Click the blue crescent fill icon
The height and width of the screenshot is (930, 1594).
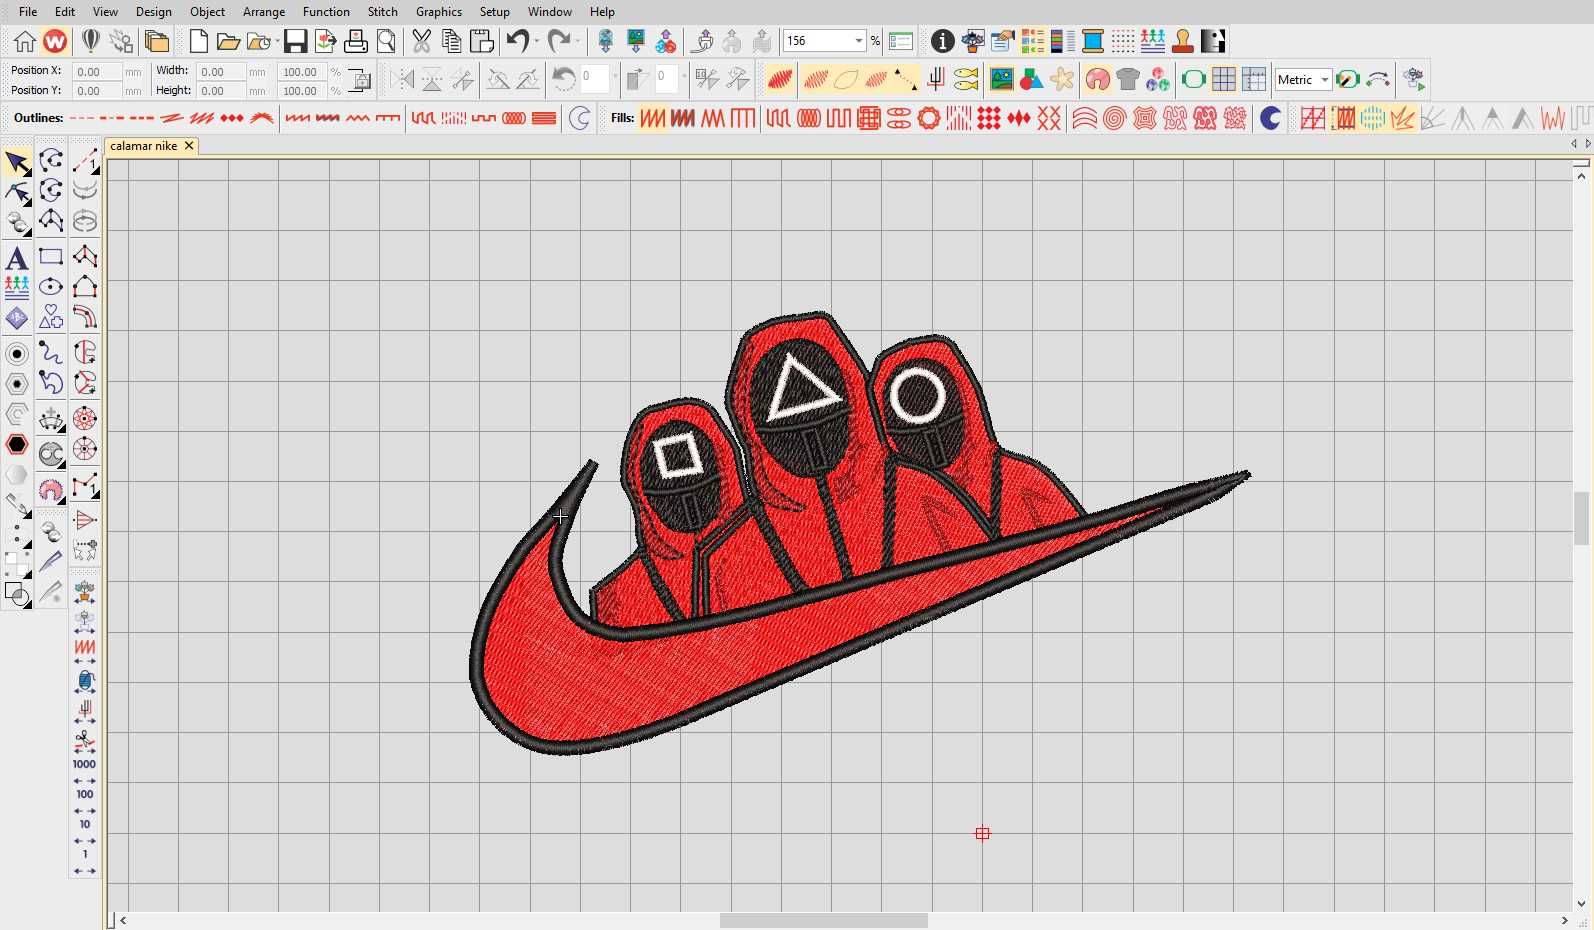click(1270, 118)
